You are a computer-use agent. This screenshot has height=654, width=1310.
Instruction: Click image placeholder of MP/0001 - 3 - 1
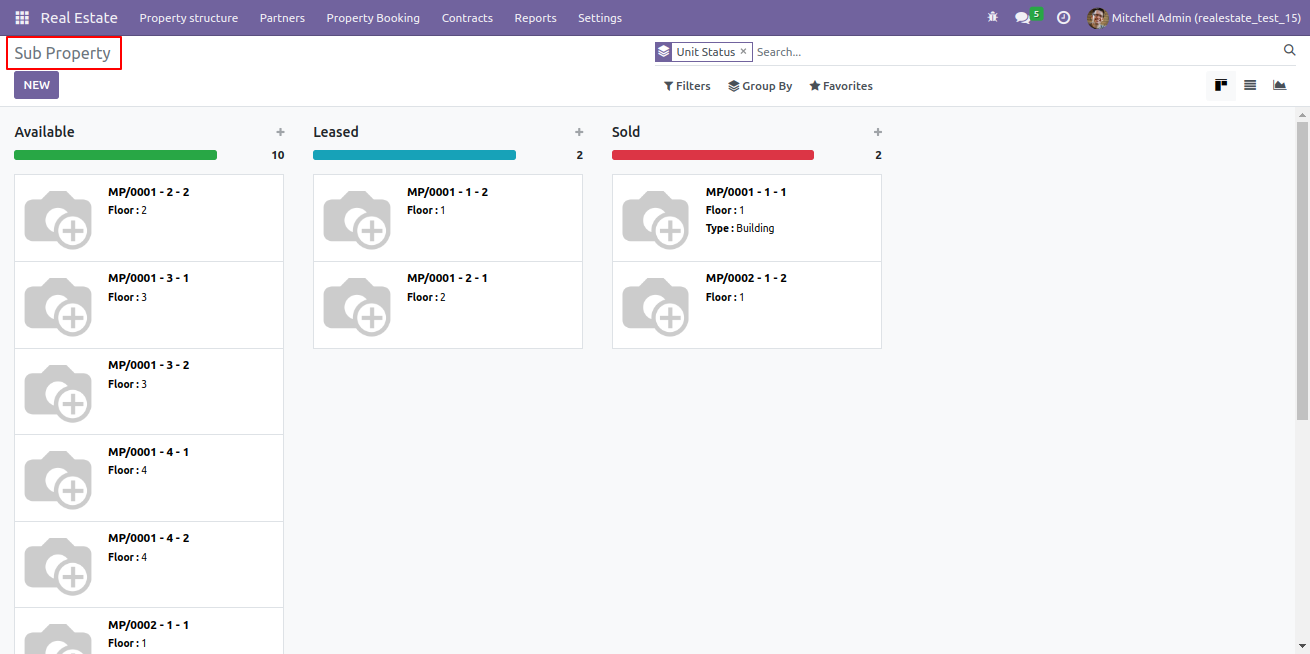pyautogui.click(x=58, y=305)
